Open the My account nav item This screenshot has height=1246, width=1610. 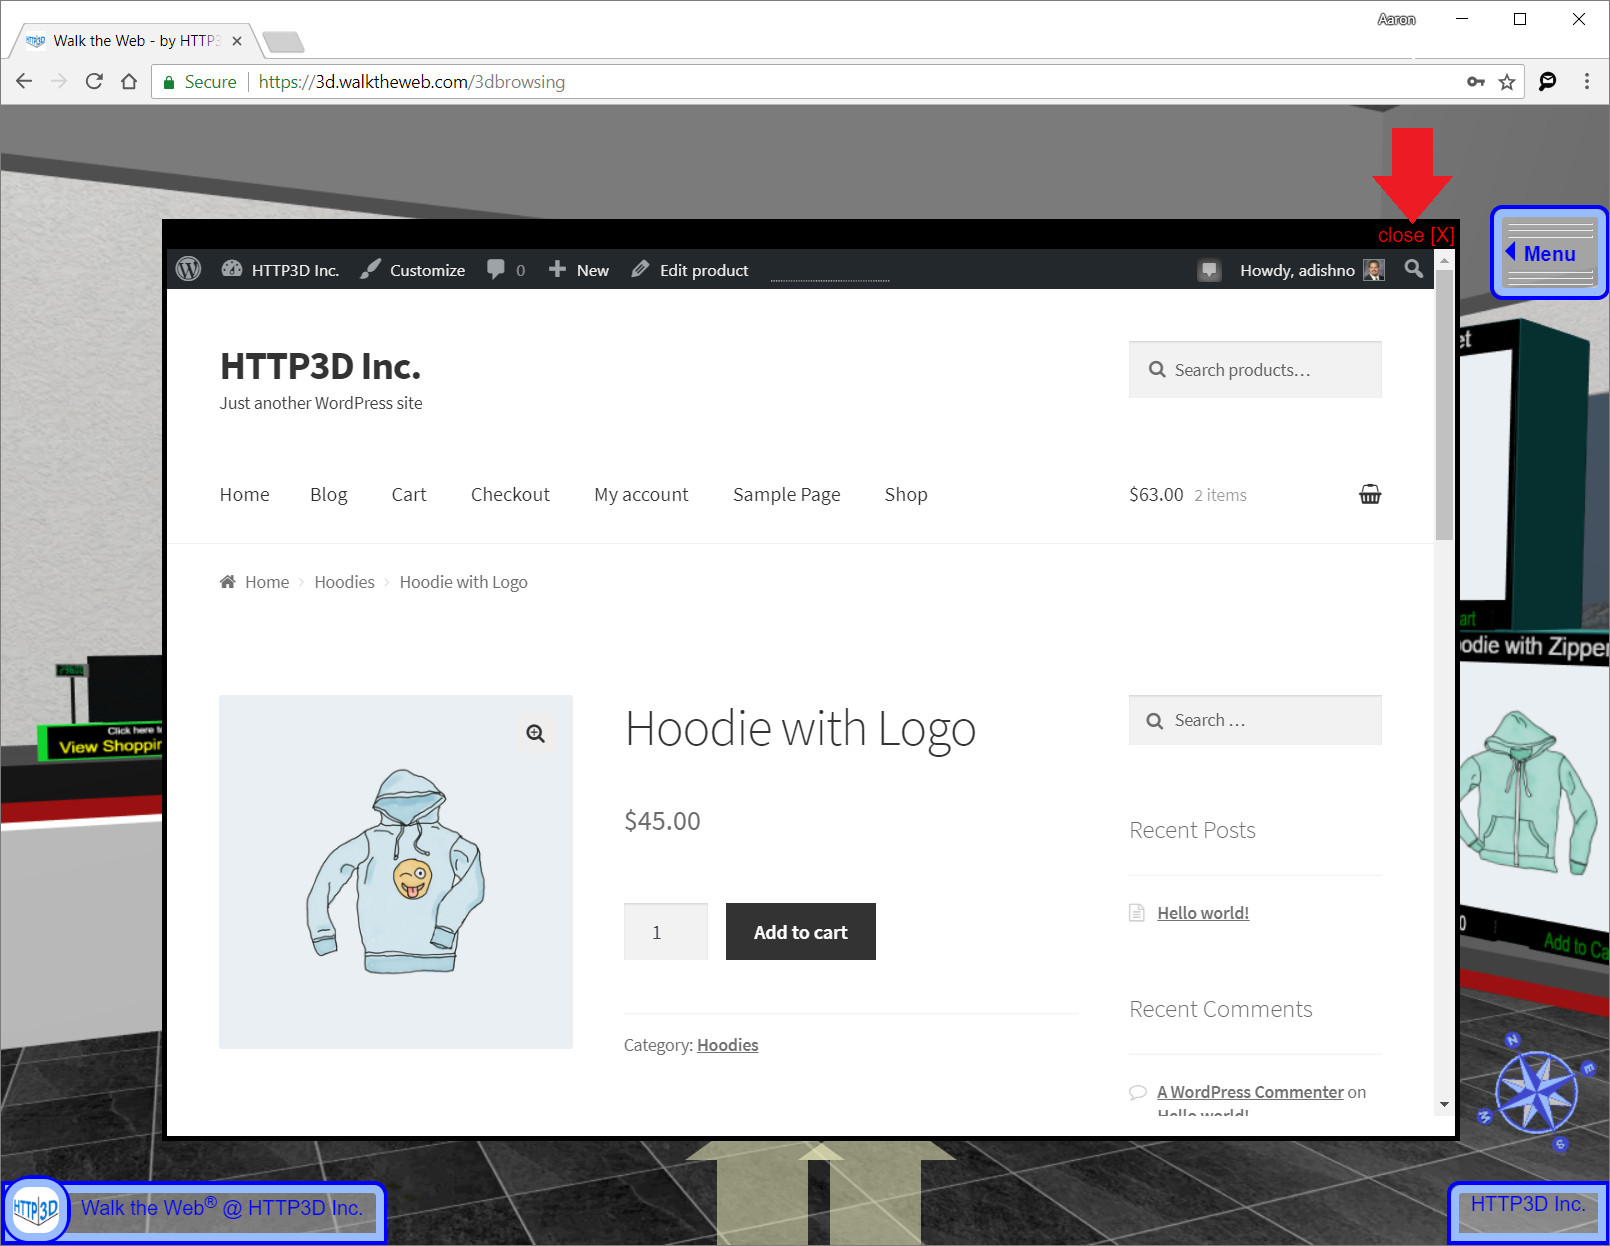(641, 495)
